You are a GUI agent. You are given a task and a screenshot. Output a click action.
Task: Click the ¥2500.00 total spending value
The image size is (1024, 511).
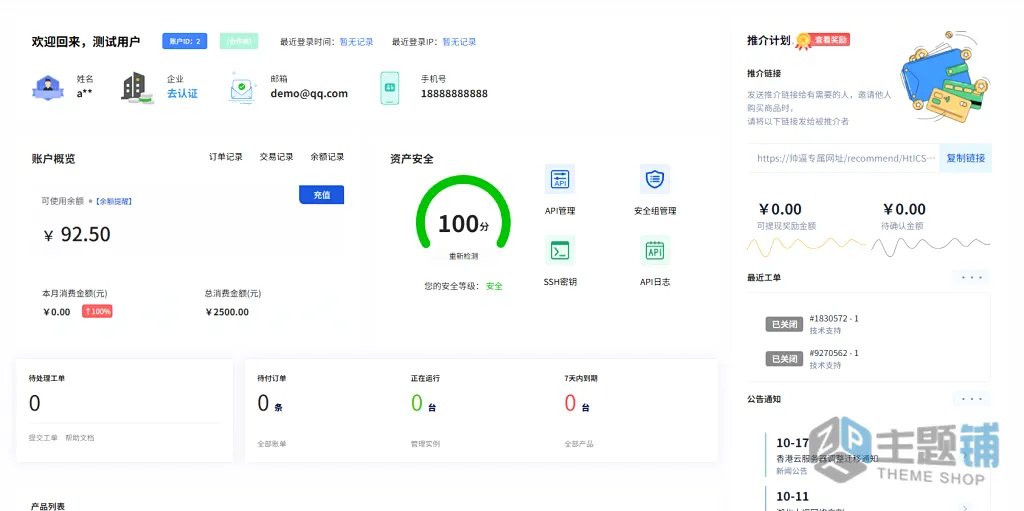[x=227, y=312]
